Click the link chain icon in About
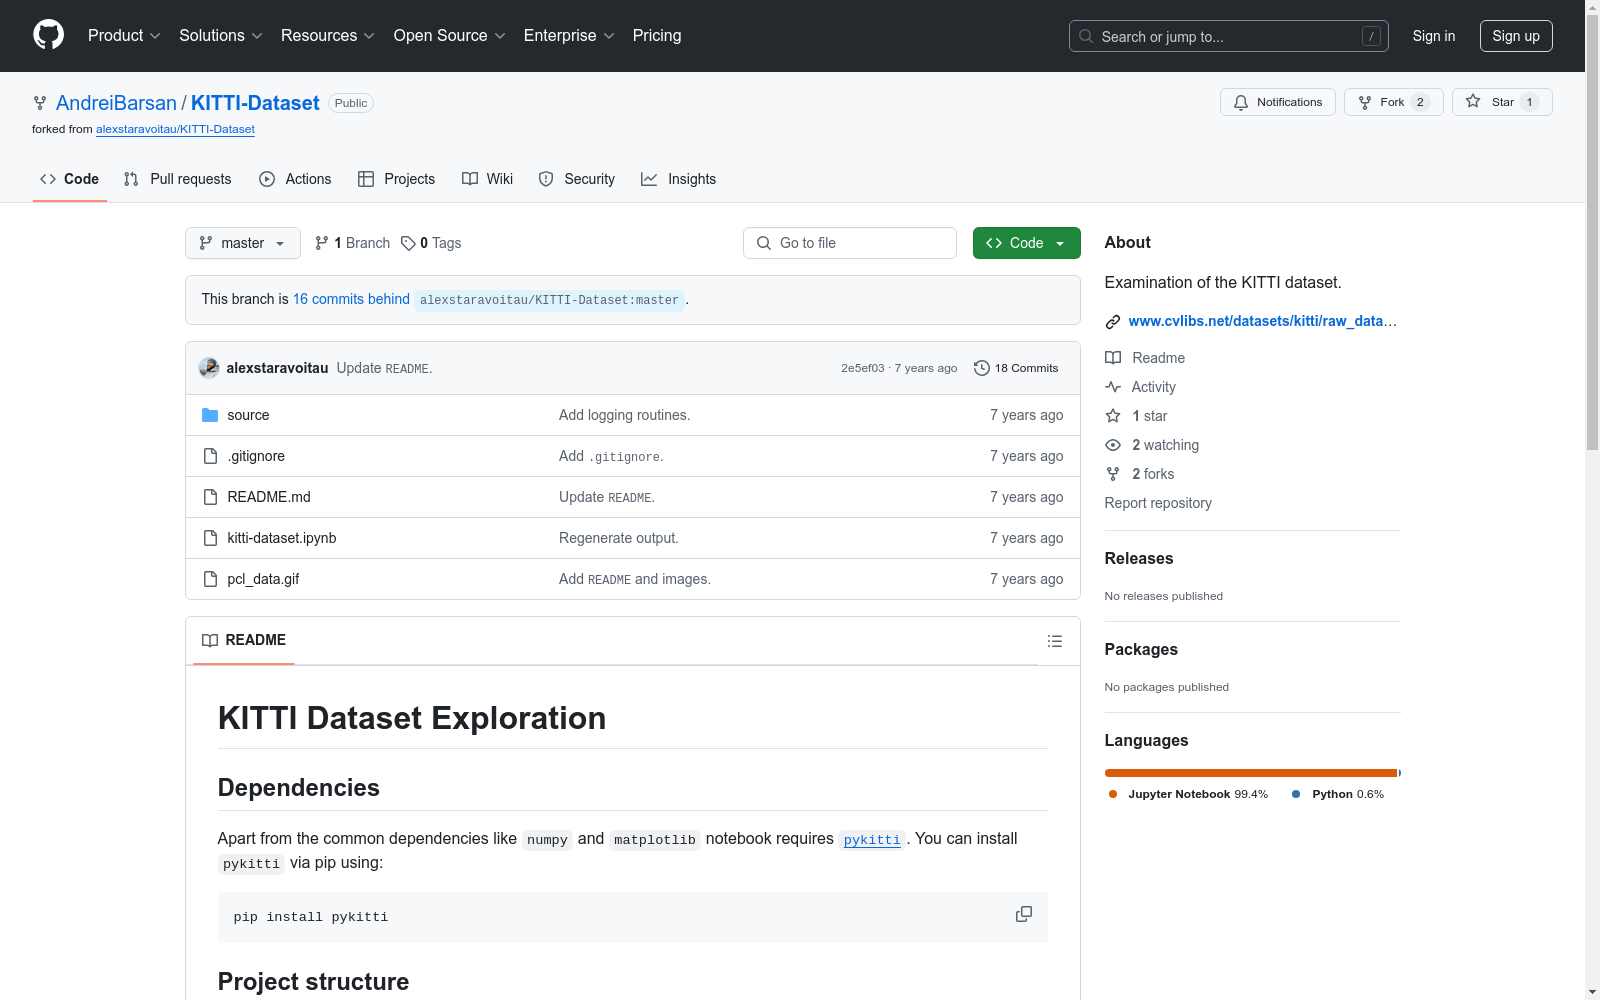 1113,322
